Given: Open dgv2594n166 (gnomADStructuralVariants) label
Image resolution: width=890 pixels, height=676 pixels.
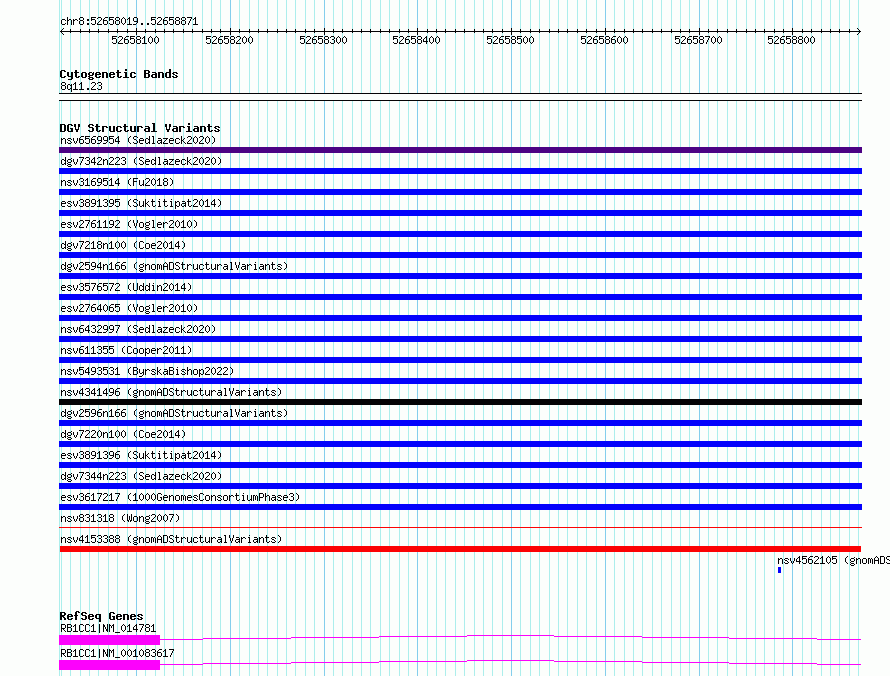Looking at the screenshot, I should click(174, 266).
